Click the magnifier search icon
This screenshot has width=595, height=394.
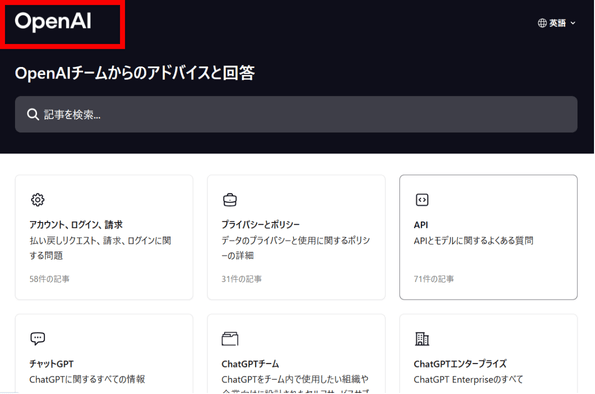(33, 114)
